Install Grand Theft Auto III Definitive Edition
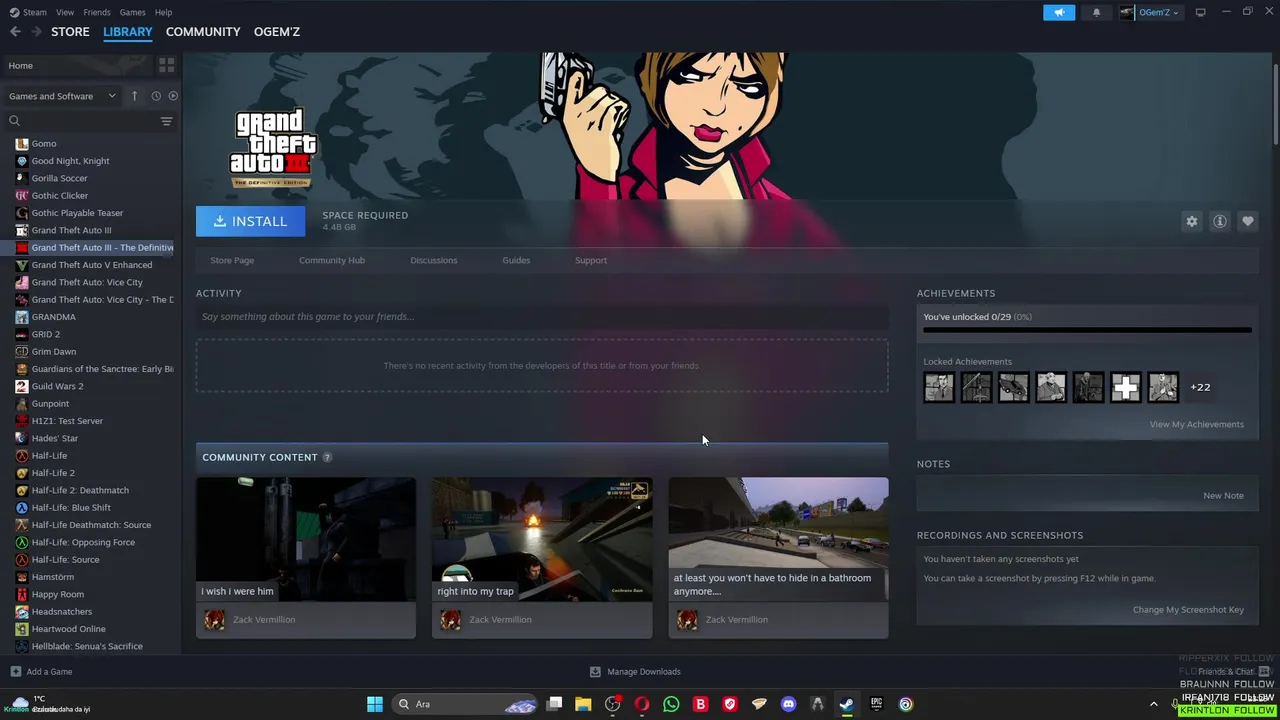This screenshot has width=1280, height=720. point(250,221)
